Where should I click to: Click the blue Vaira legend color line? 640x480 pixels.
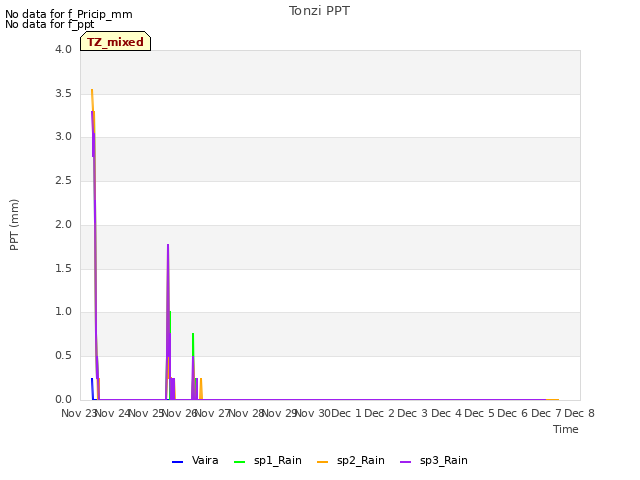tap(178, 462)
